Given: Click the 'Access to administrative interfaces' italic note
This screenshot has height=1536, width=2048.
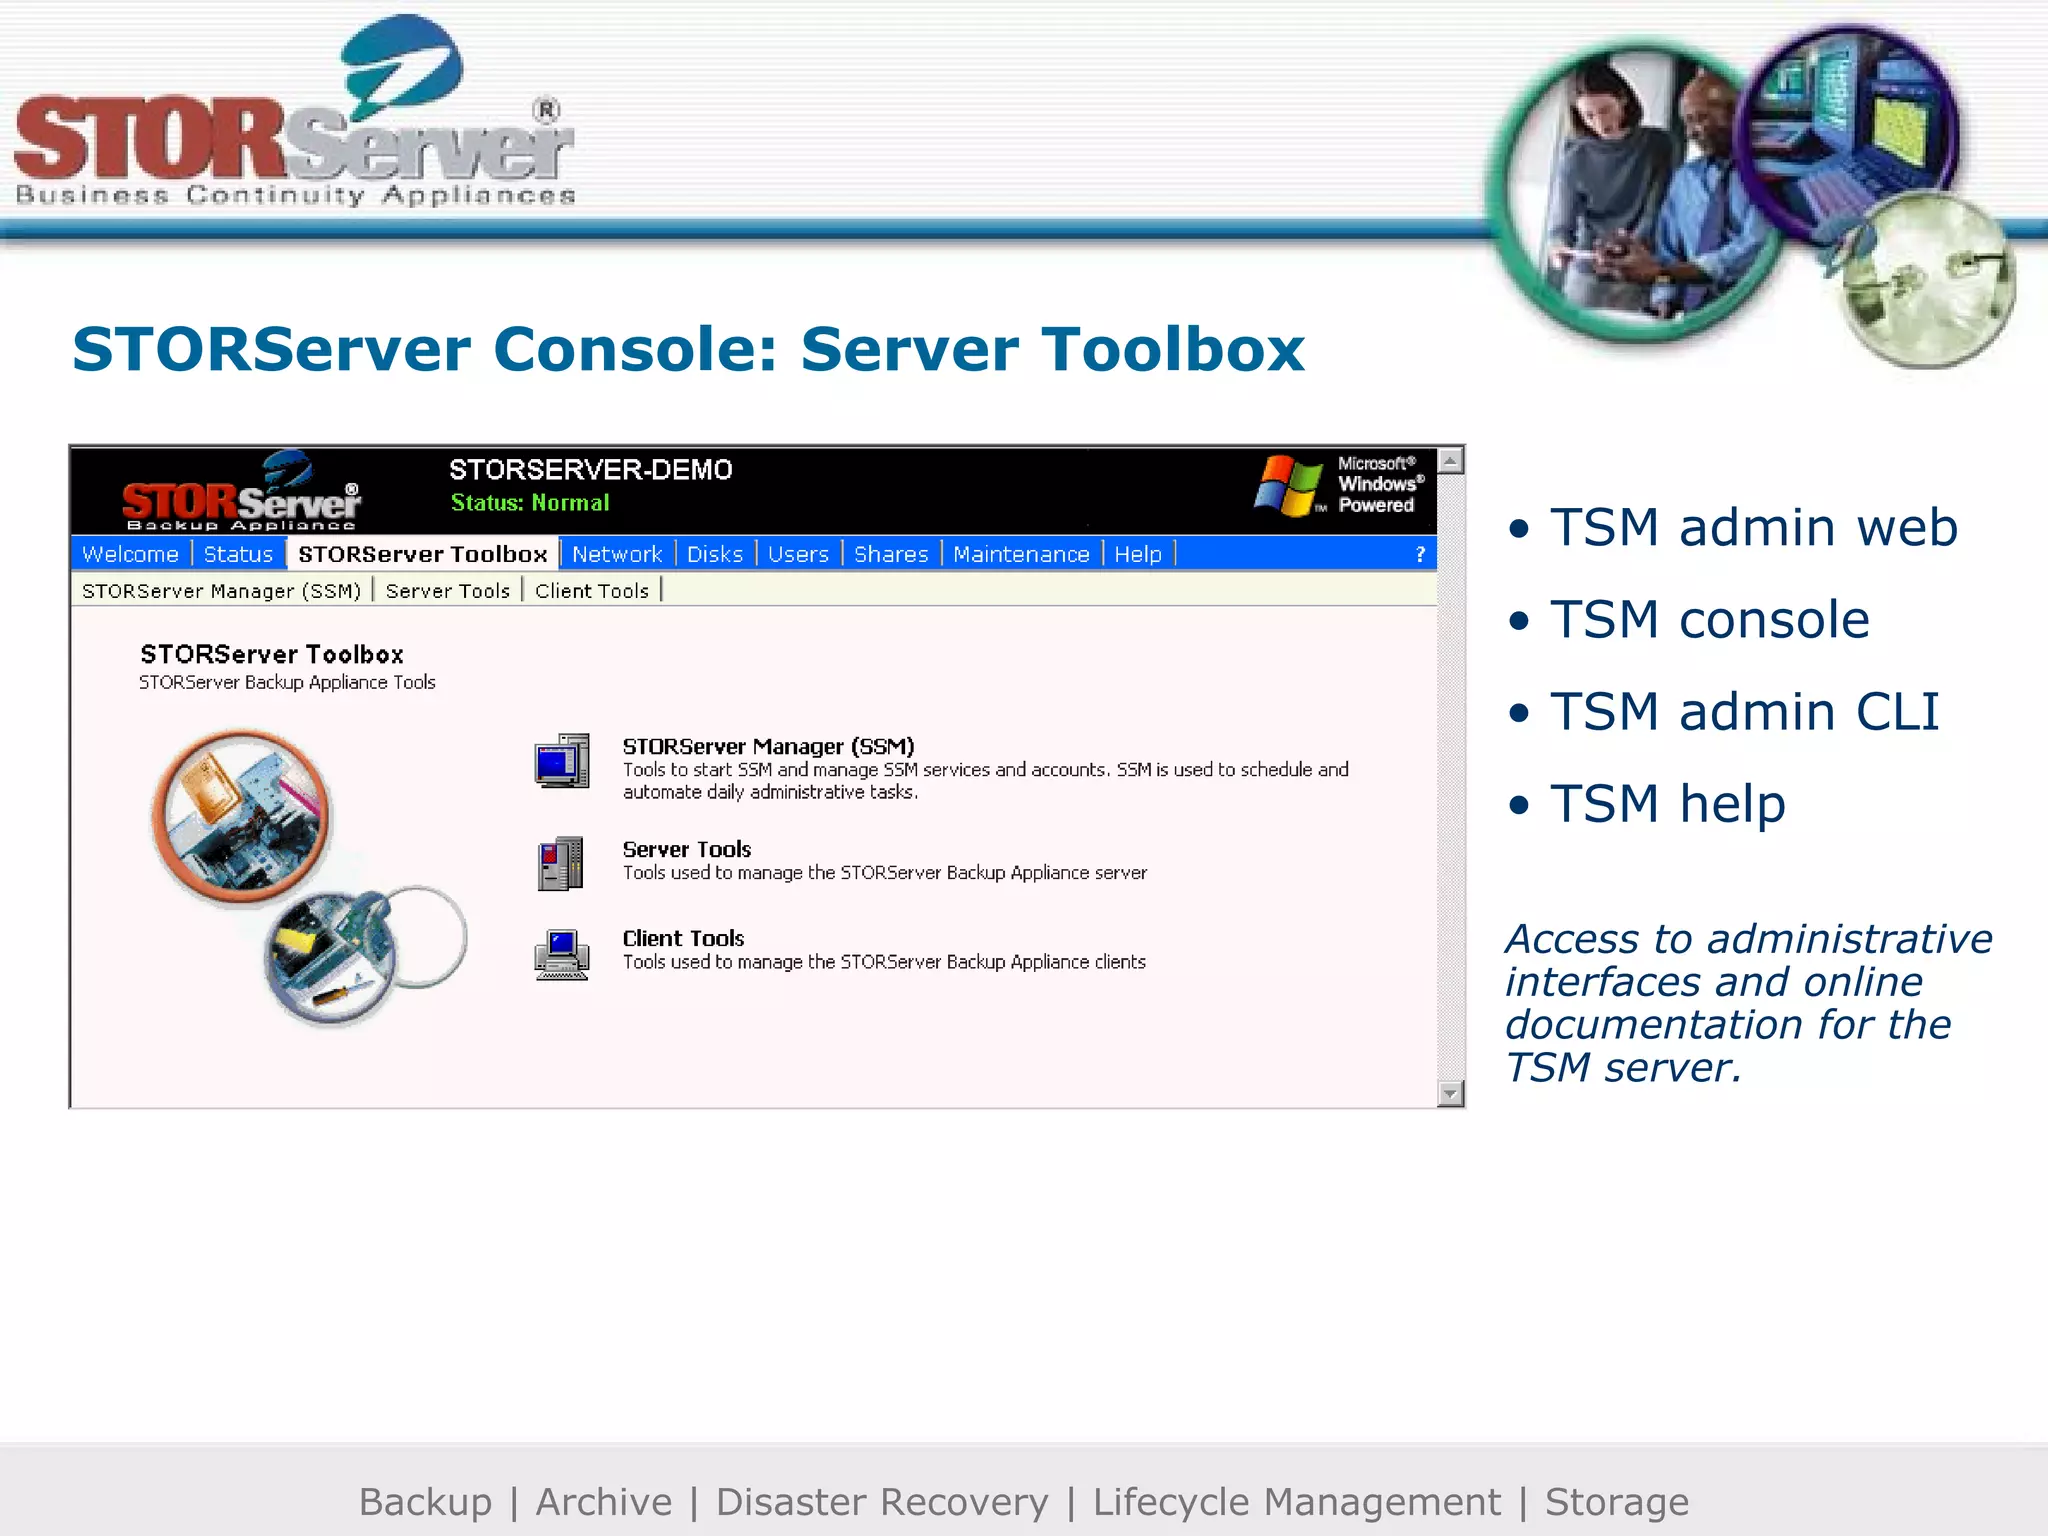Looking at the screenshot, I should pos(1749,1003).
